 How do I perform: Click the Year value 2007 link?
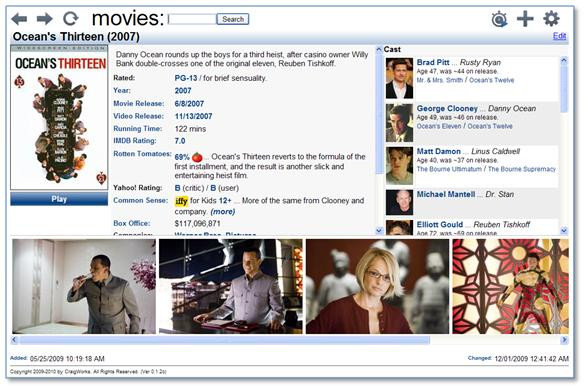(183, 91)
